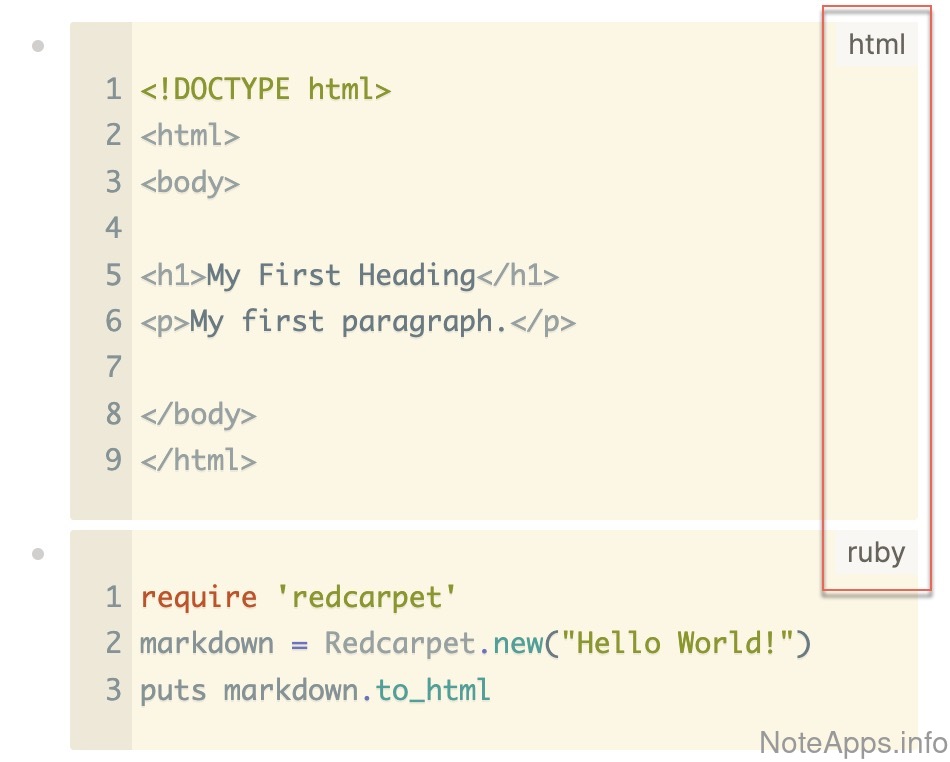The height and width of the screenshot is (762, 950).
Task: Click the 'redcarpet' string literal
Action: 366,598
